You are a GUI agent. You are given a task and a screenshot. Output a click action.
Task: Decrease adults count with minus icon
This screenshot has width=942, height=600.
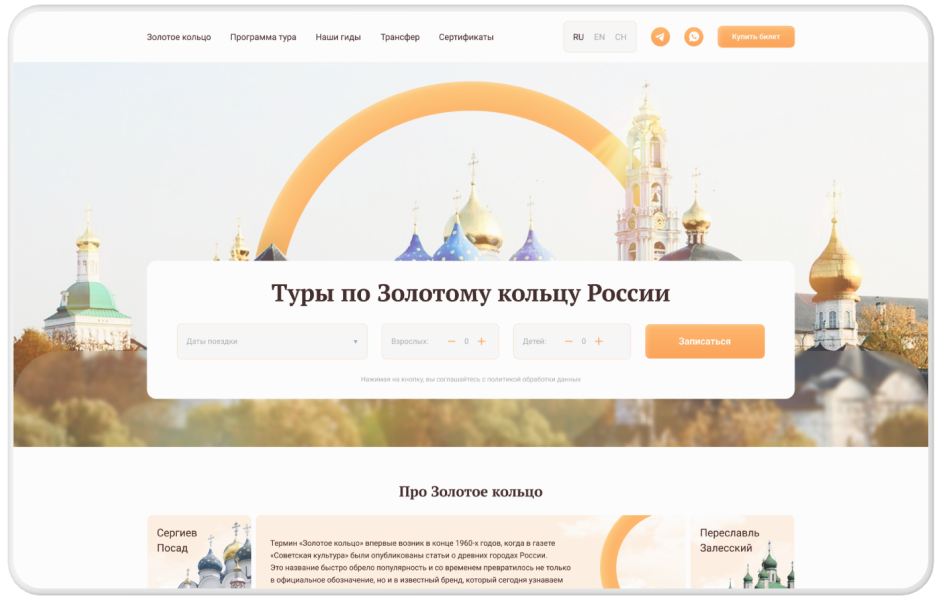(x=451, y=341)
